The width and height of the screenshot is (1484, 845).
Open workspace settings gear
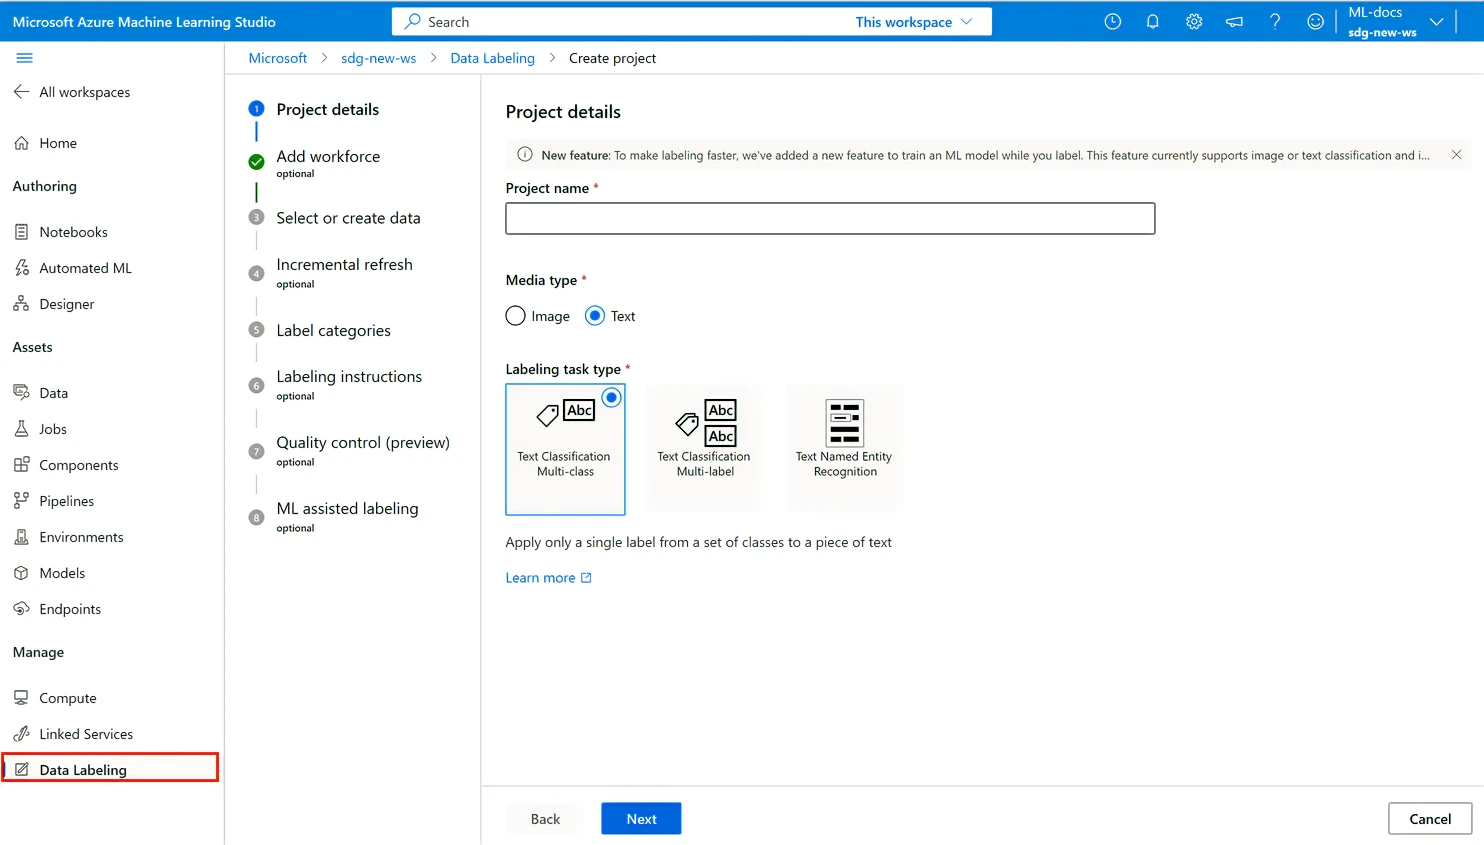coord(1193,21)
